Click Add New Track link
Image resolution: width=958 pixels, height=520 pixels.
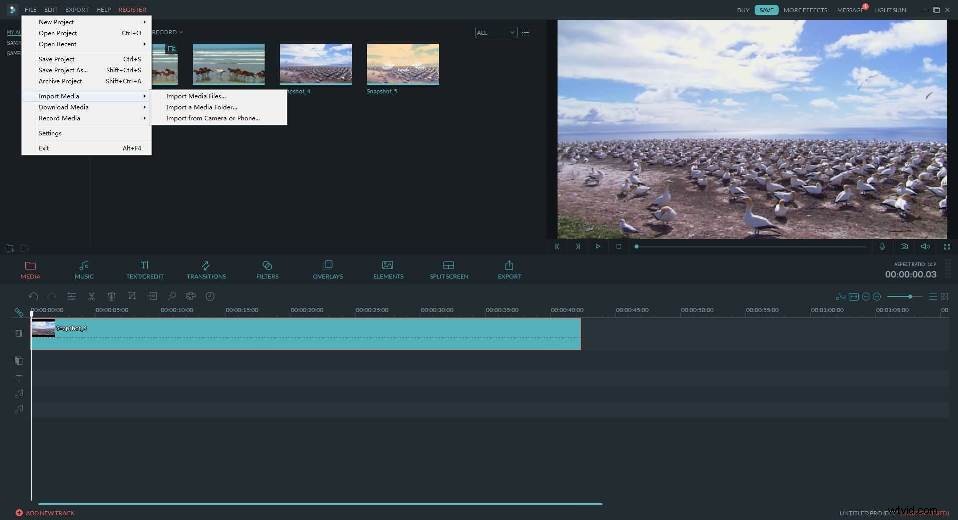click(x=45, y=513)
